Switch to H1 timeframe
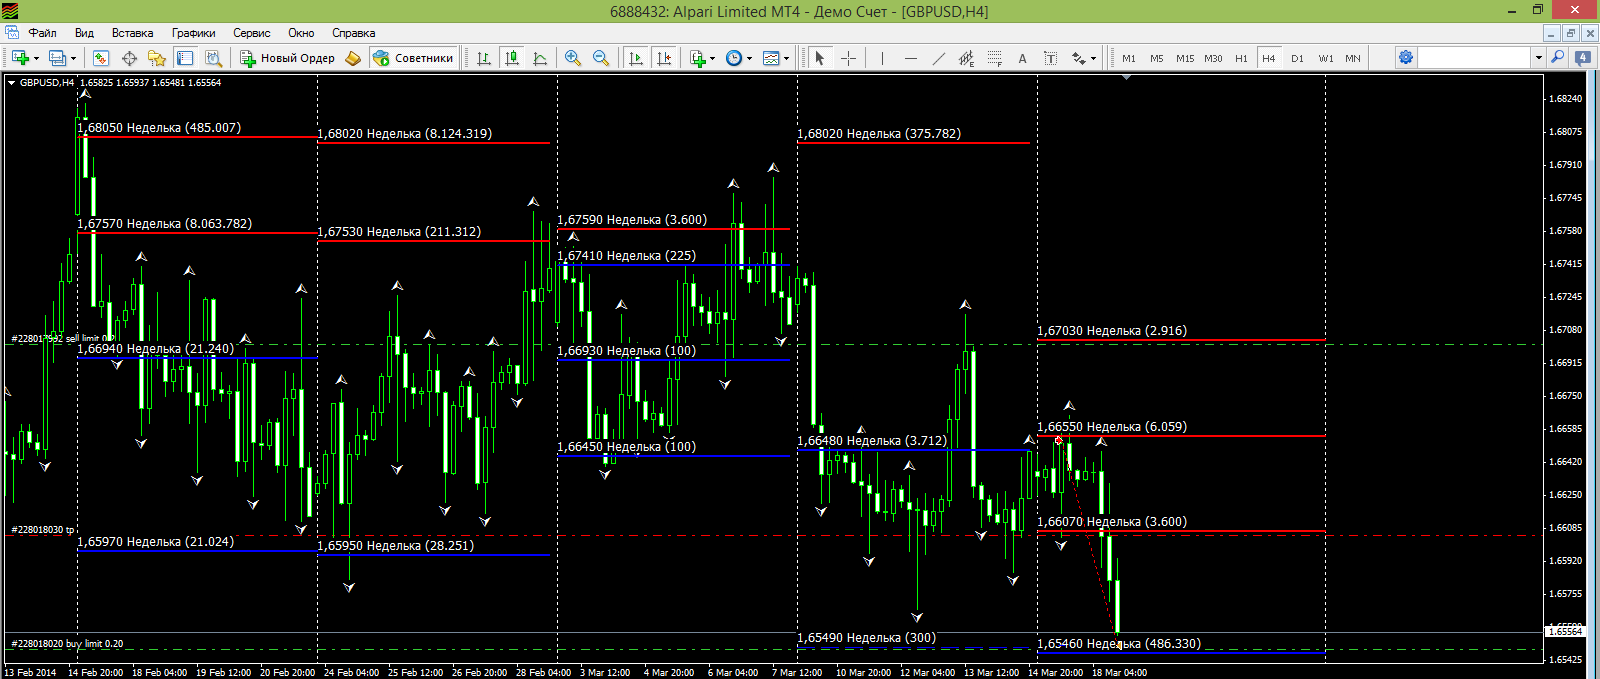 click(1241, 58)
